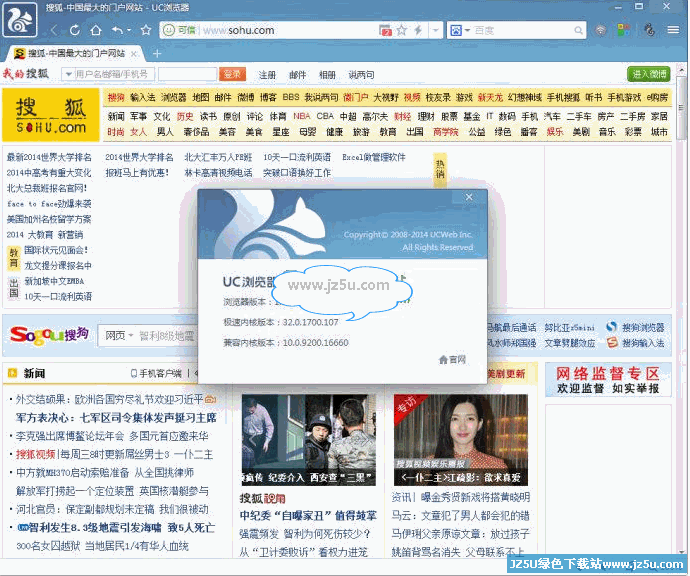Open the colorful apps grid icon
Screen dimensions: 690x576
[624, 30]
